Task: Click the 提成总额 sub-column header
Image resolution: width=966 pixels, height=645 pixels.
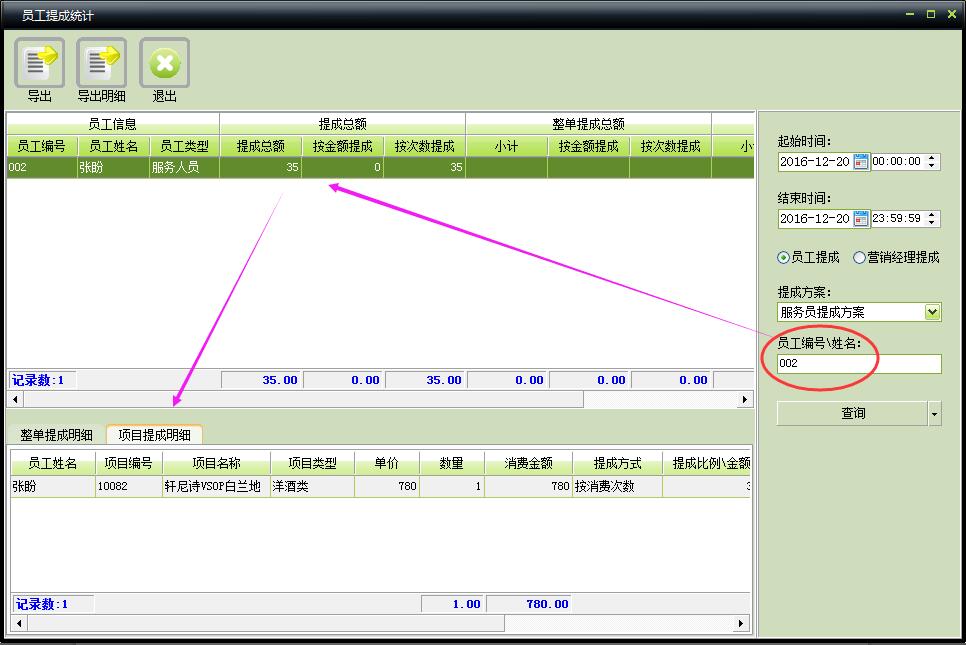Action: point(261,147)
